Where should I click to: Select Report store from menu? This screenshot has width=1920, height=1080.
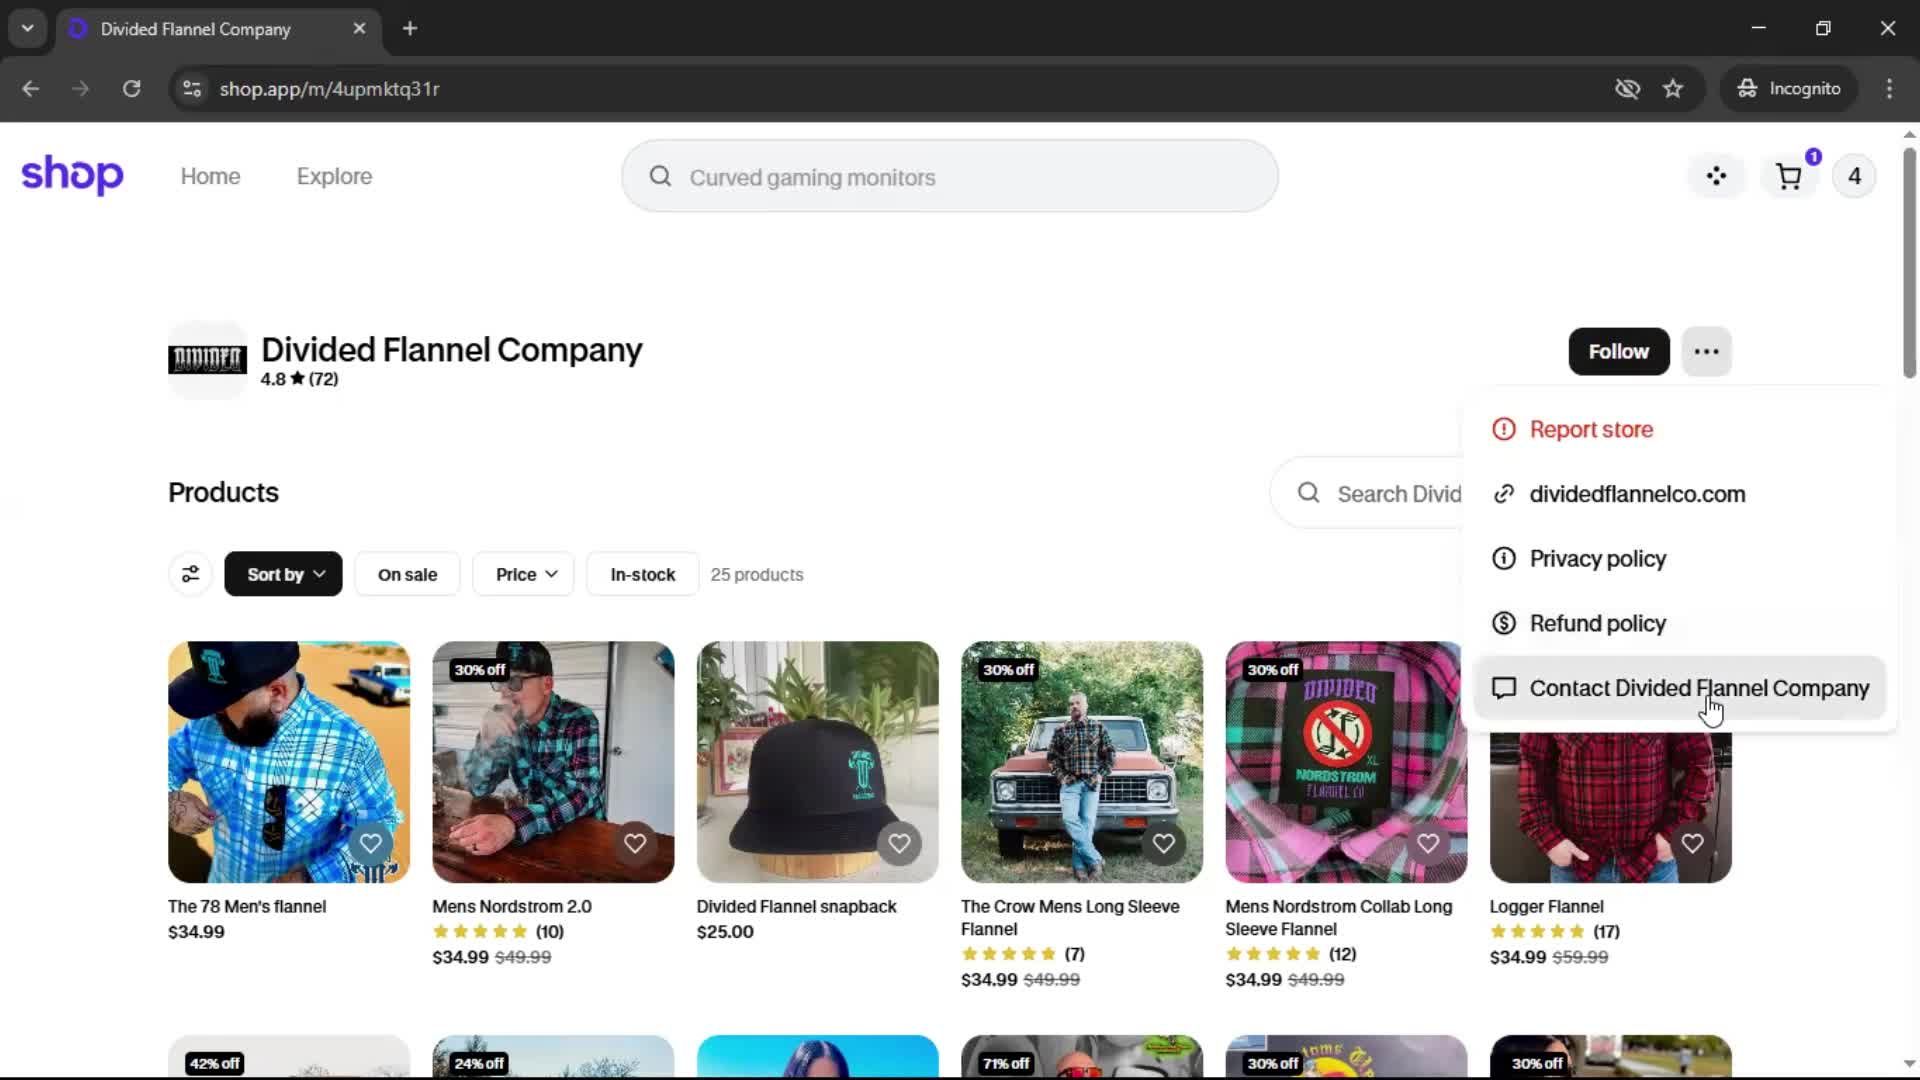coord(1590,430)
